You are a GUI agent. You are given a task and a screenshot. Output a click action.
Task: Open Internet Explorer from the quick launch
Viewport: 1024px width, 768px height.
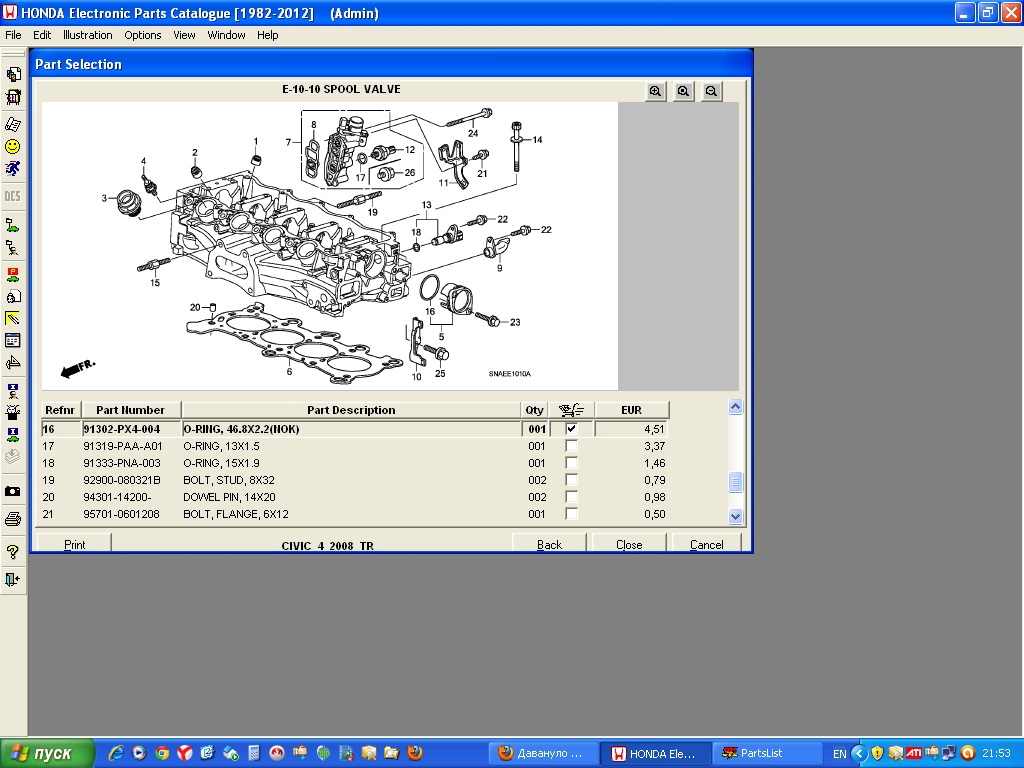point(116,753)
